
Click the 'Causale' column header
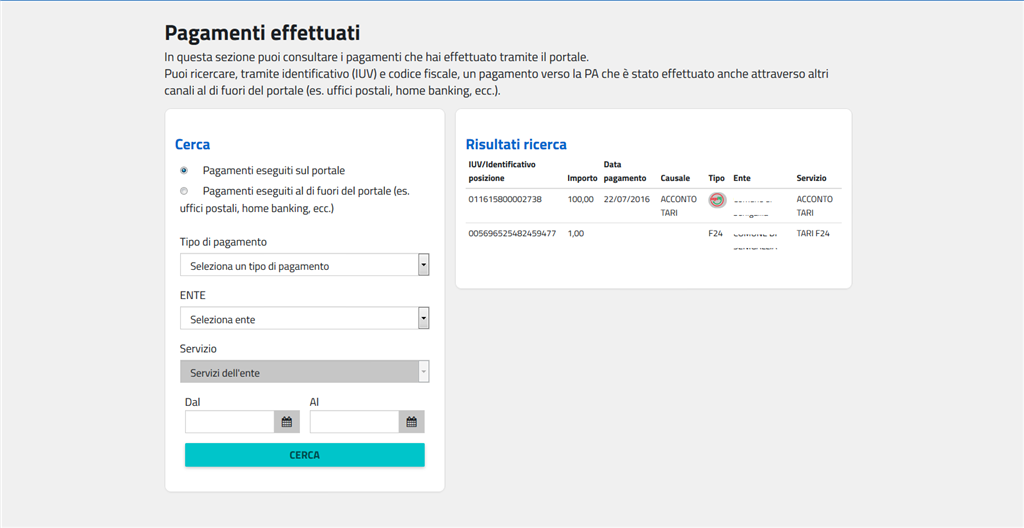pyautogui.click(x=675, y=178)
